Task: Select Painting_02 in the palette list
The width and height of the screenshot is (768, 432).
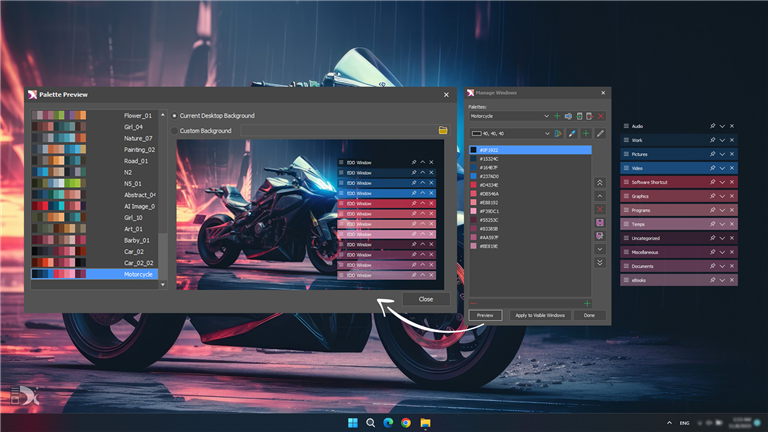Action: tap(95, 149)
